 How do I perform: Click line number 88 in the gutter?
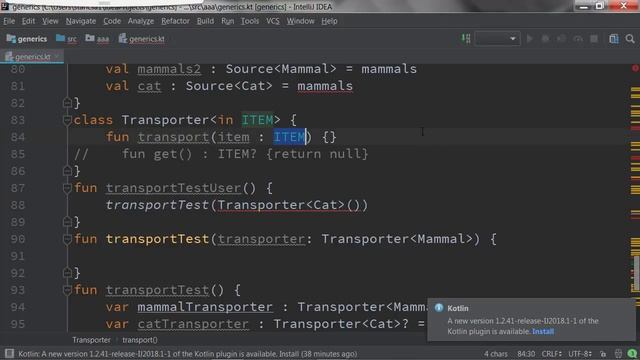(18, 205)
